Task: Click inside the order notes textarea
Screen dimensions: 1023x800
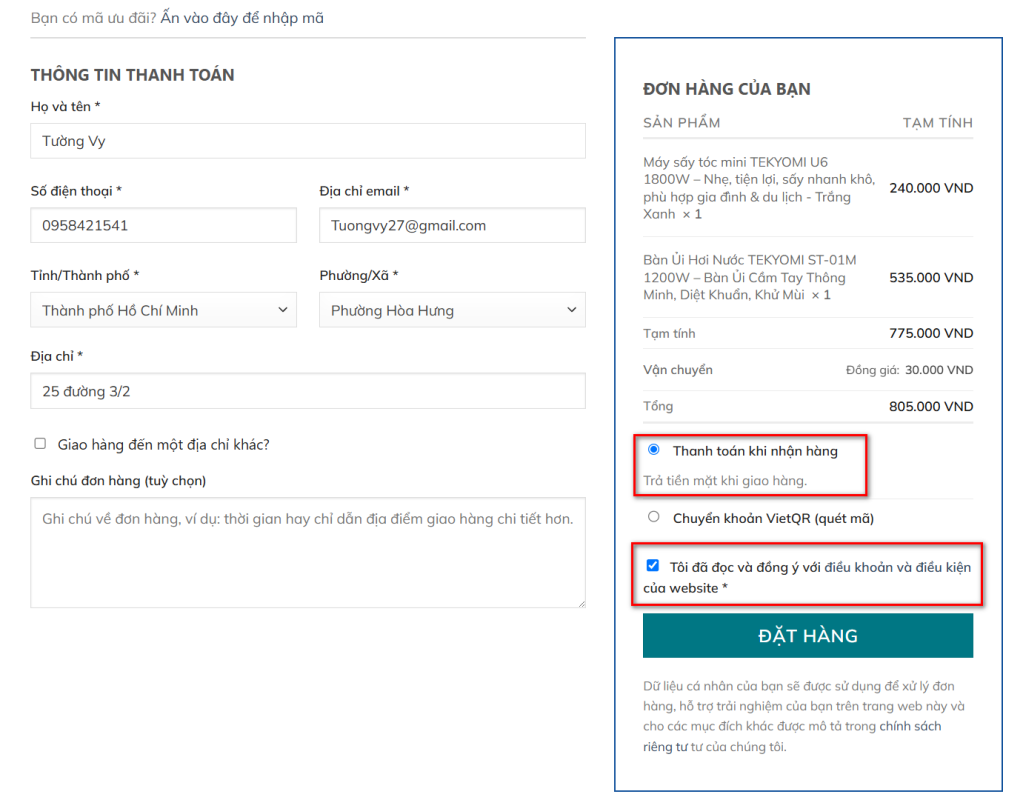Action: tap(308, 552)
